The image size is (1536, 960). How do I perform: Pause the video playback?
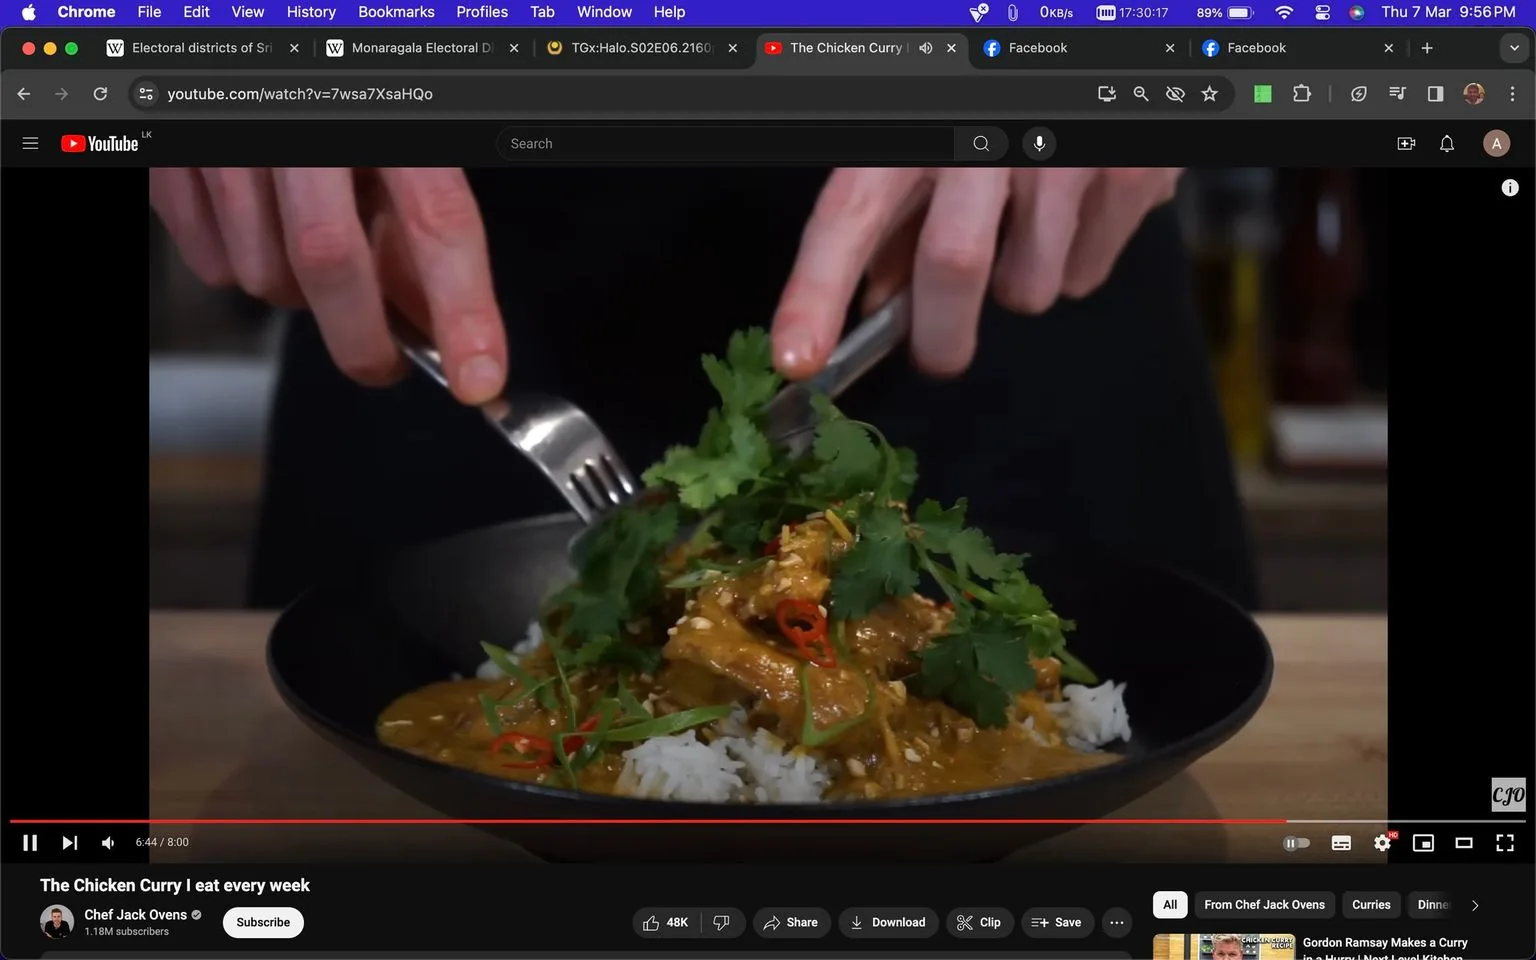29,842
